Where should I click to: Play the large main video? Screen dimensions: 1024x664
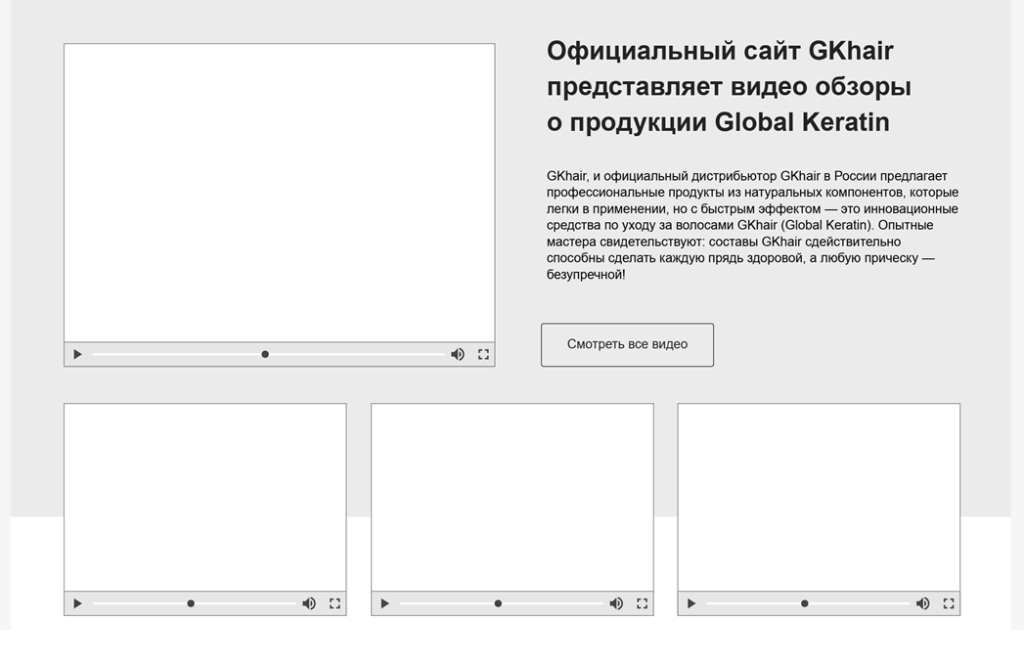tap(77, 354)
